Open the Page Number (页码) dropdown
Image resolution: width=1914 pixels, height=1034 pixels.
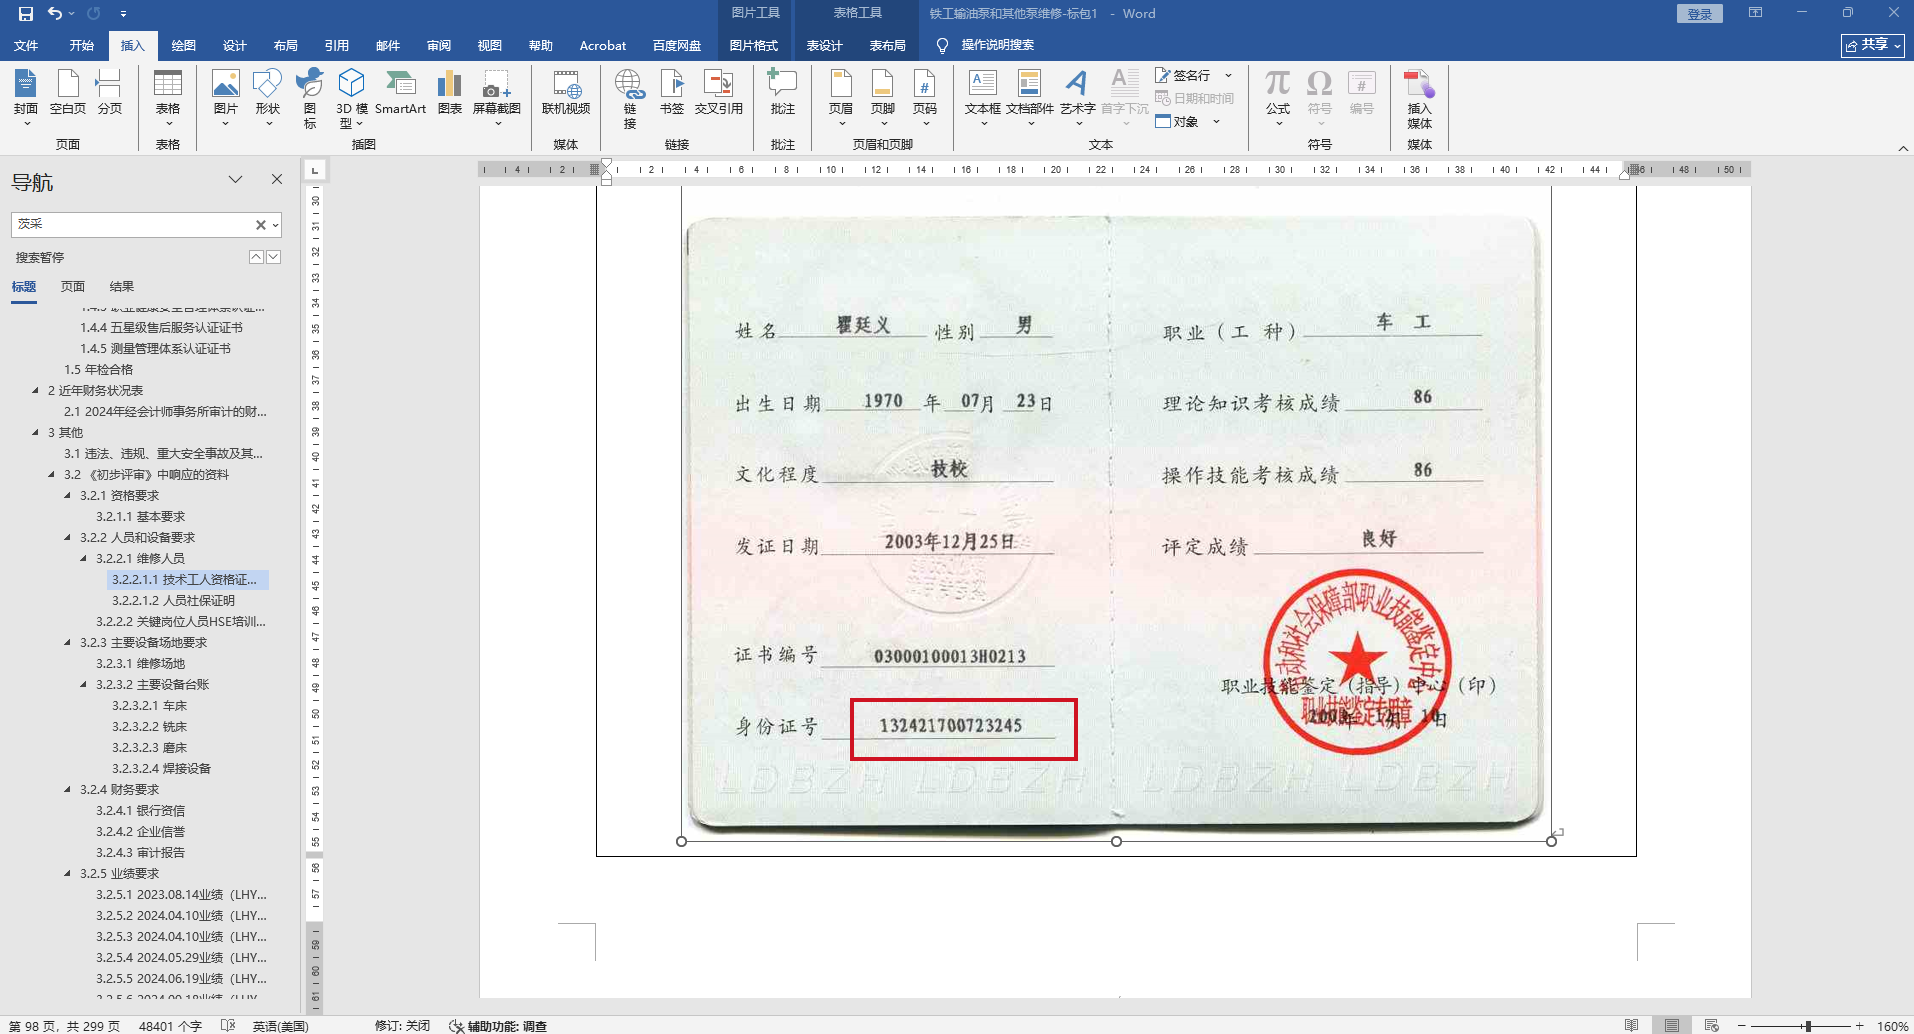click(x=925, y=97)
